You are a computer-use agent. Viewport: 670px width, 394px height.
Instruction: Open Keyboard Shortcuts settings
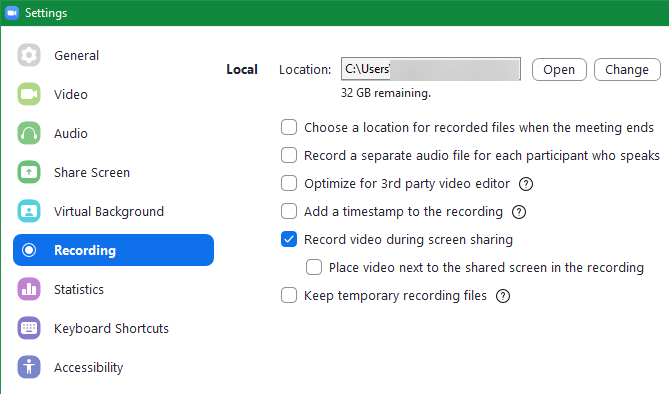coord(111,329)
